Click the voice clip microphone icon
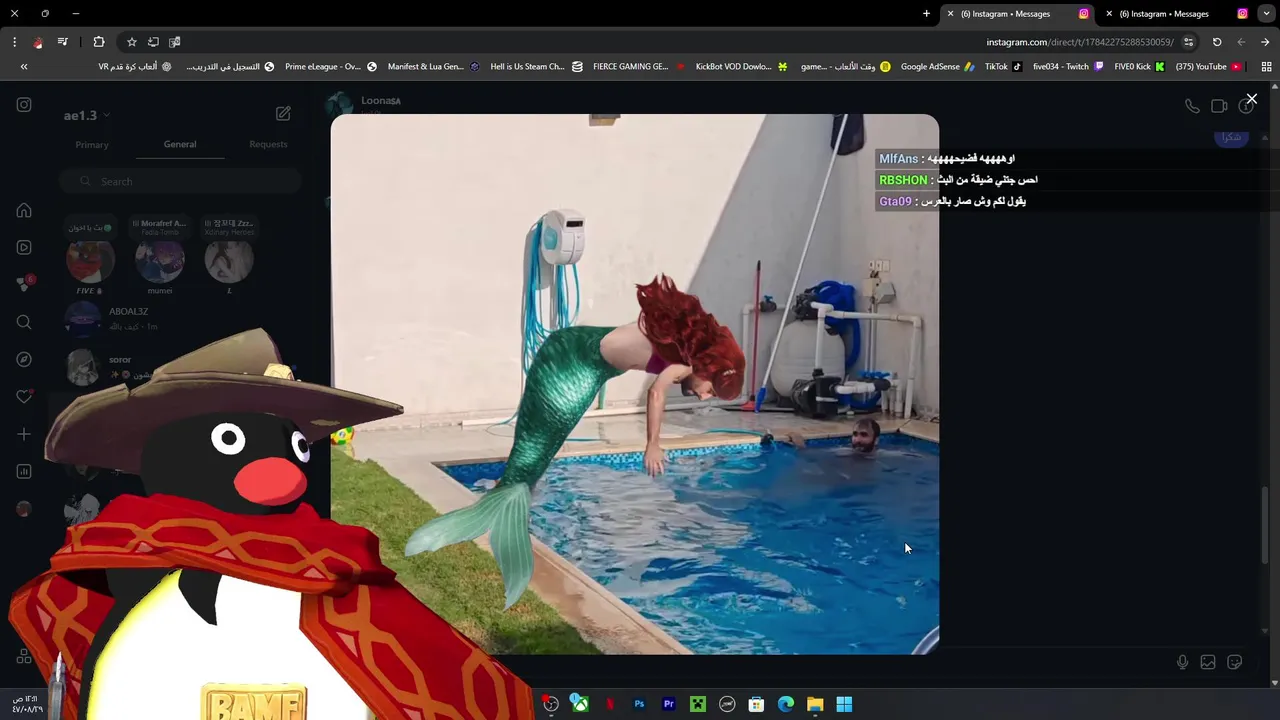Viewport: 1280px width, 720px height. pyautogui.click(x=1182, y=662)
